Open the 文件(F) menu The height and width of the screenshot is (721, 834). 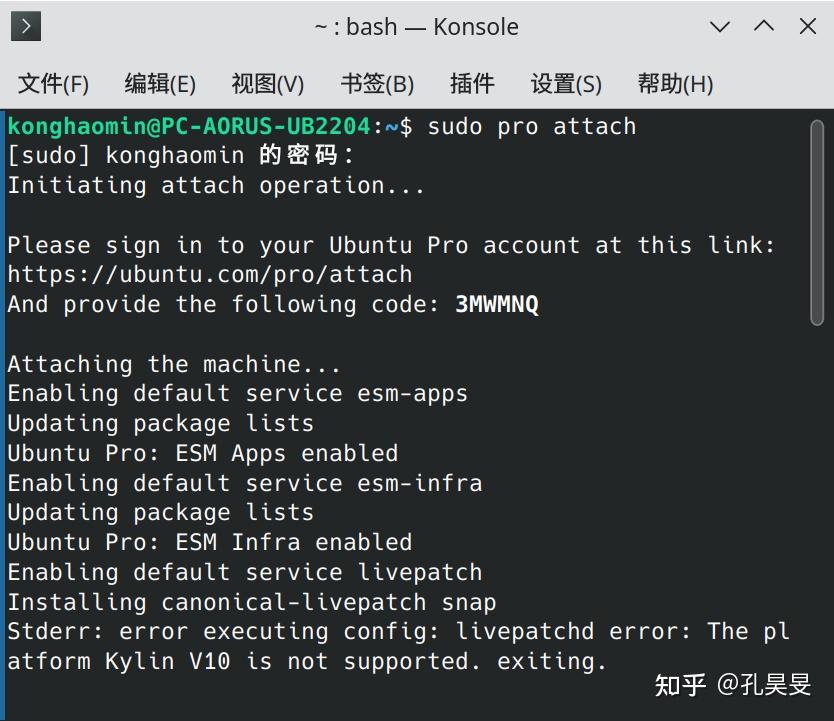(53, 84)
